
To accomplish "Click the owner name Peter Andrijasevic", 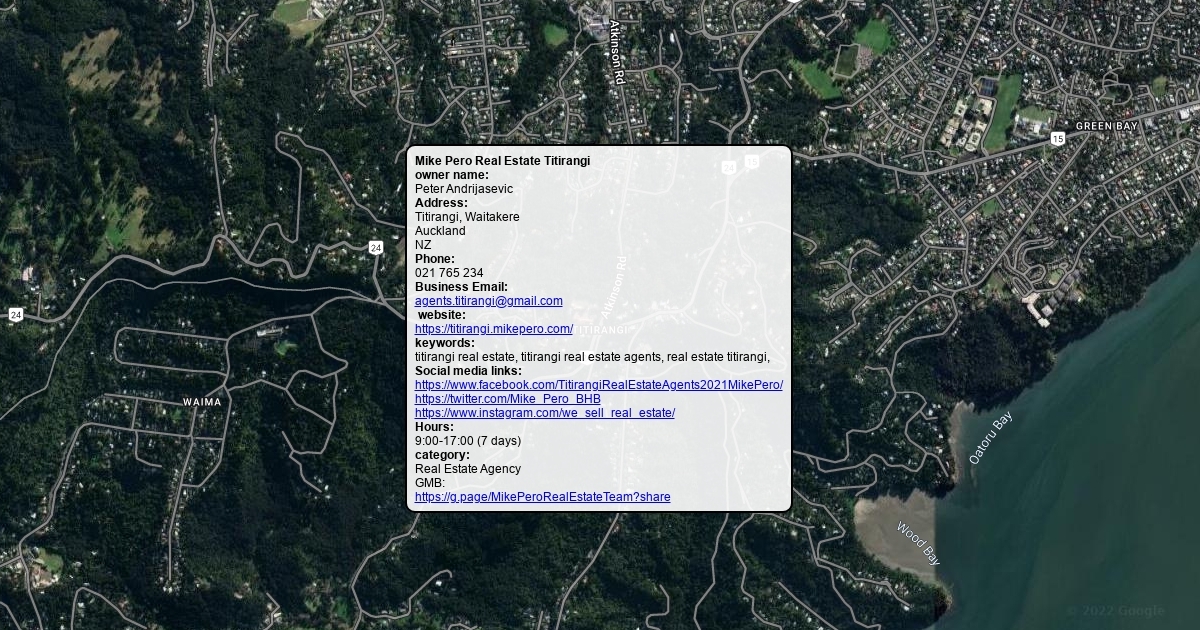I will click(x=463, y=189).
